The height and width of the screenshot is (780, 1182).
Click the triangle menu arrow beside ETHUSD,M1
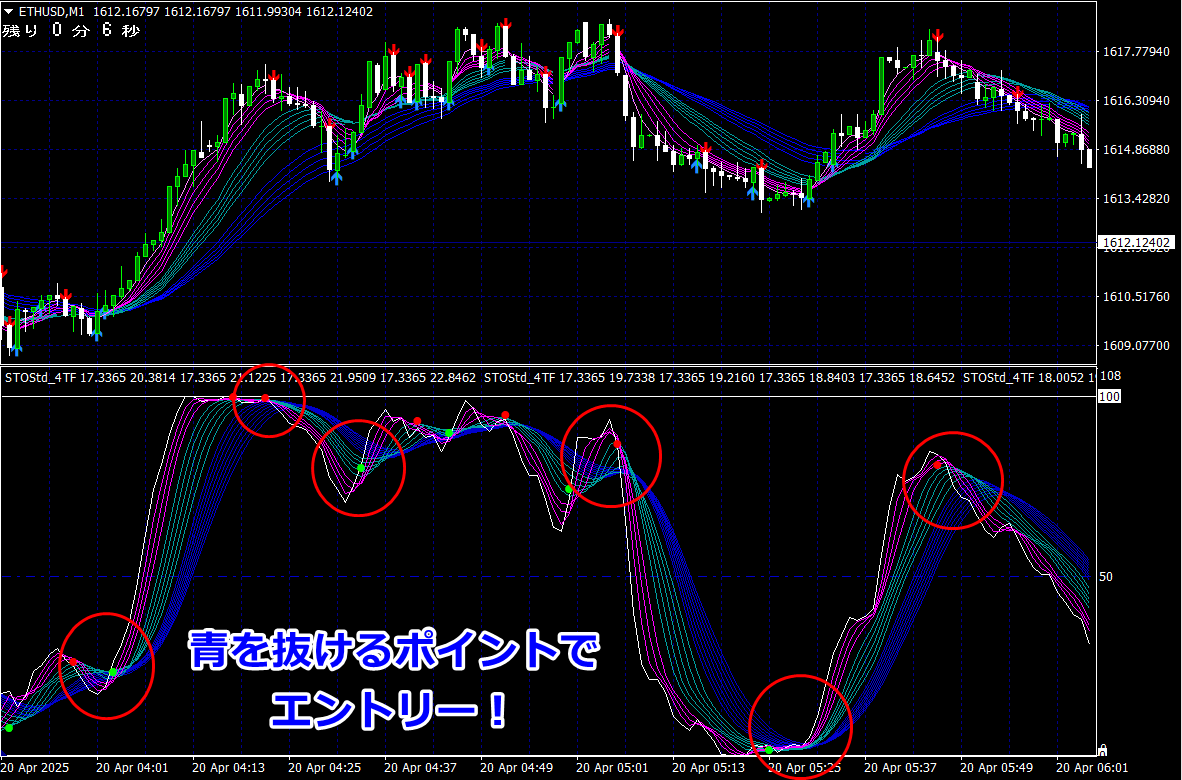click(9, 12)
